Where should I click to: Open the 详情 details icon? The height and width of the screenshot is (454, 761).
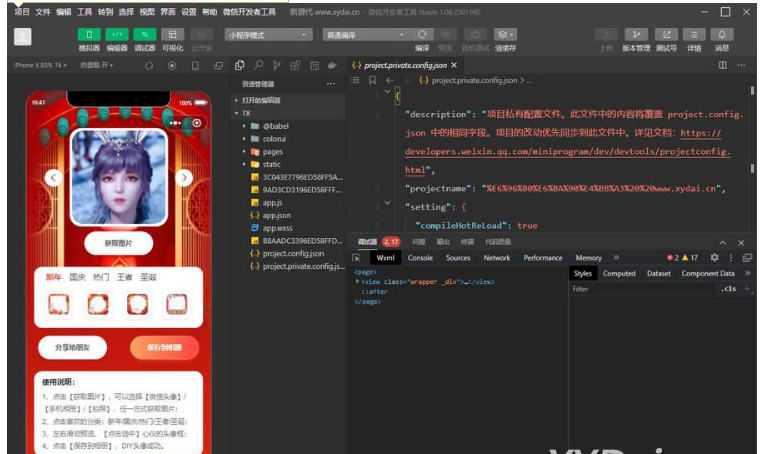[x=693, y=35]
